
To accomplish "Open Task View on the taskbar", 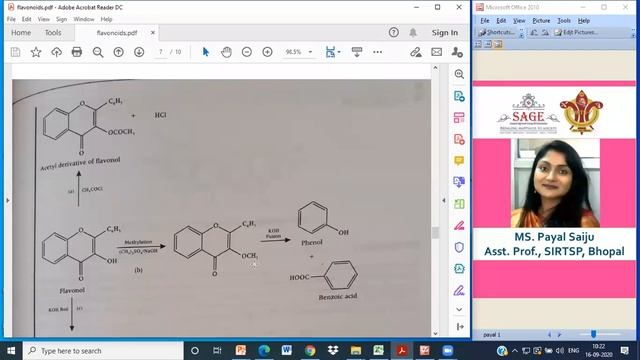I will (217, 351).
